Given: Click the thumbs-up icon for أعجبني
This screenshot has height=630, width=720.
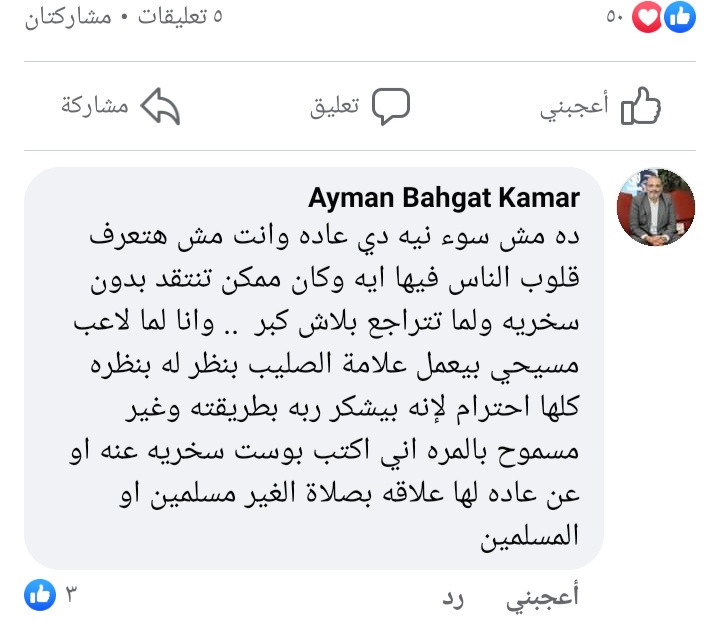Looking at the screenshot, I should (x=641, y=106).
